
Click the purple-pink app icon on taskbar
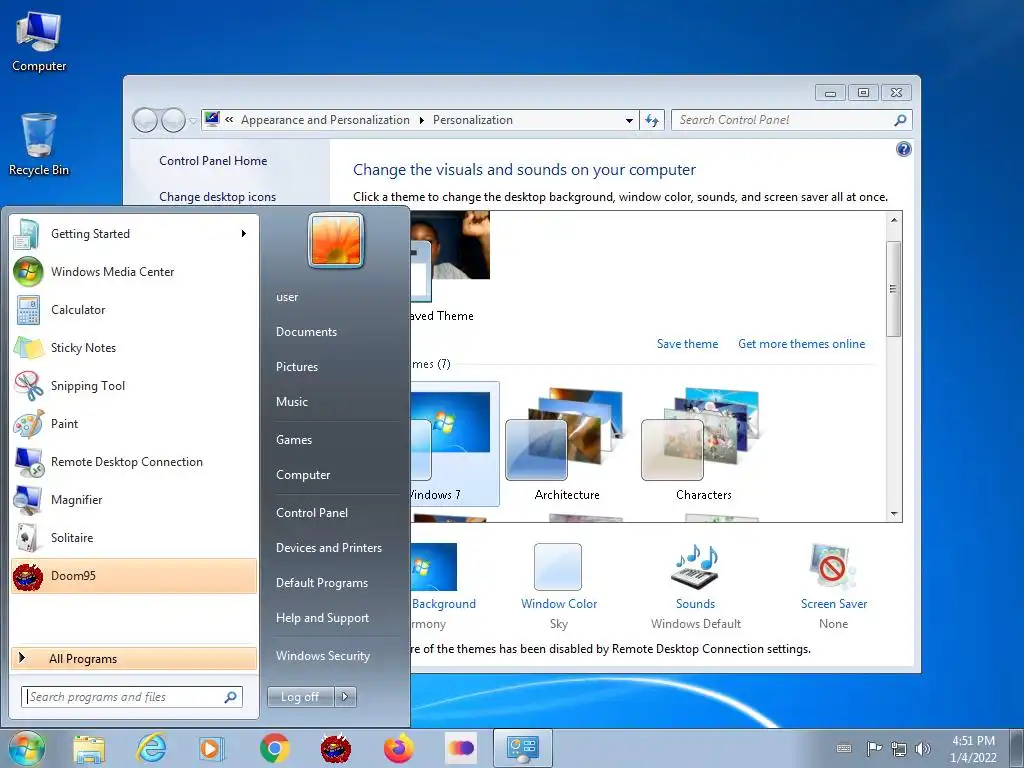point(460,748)
